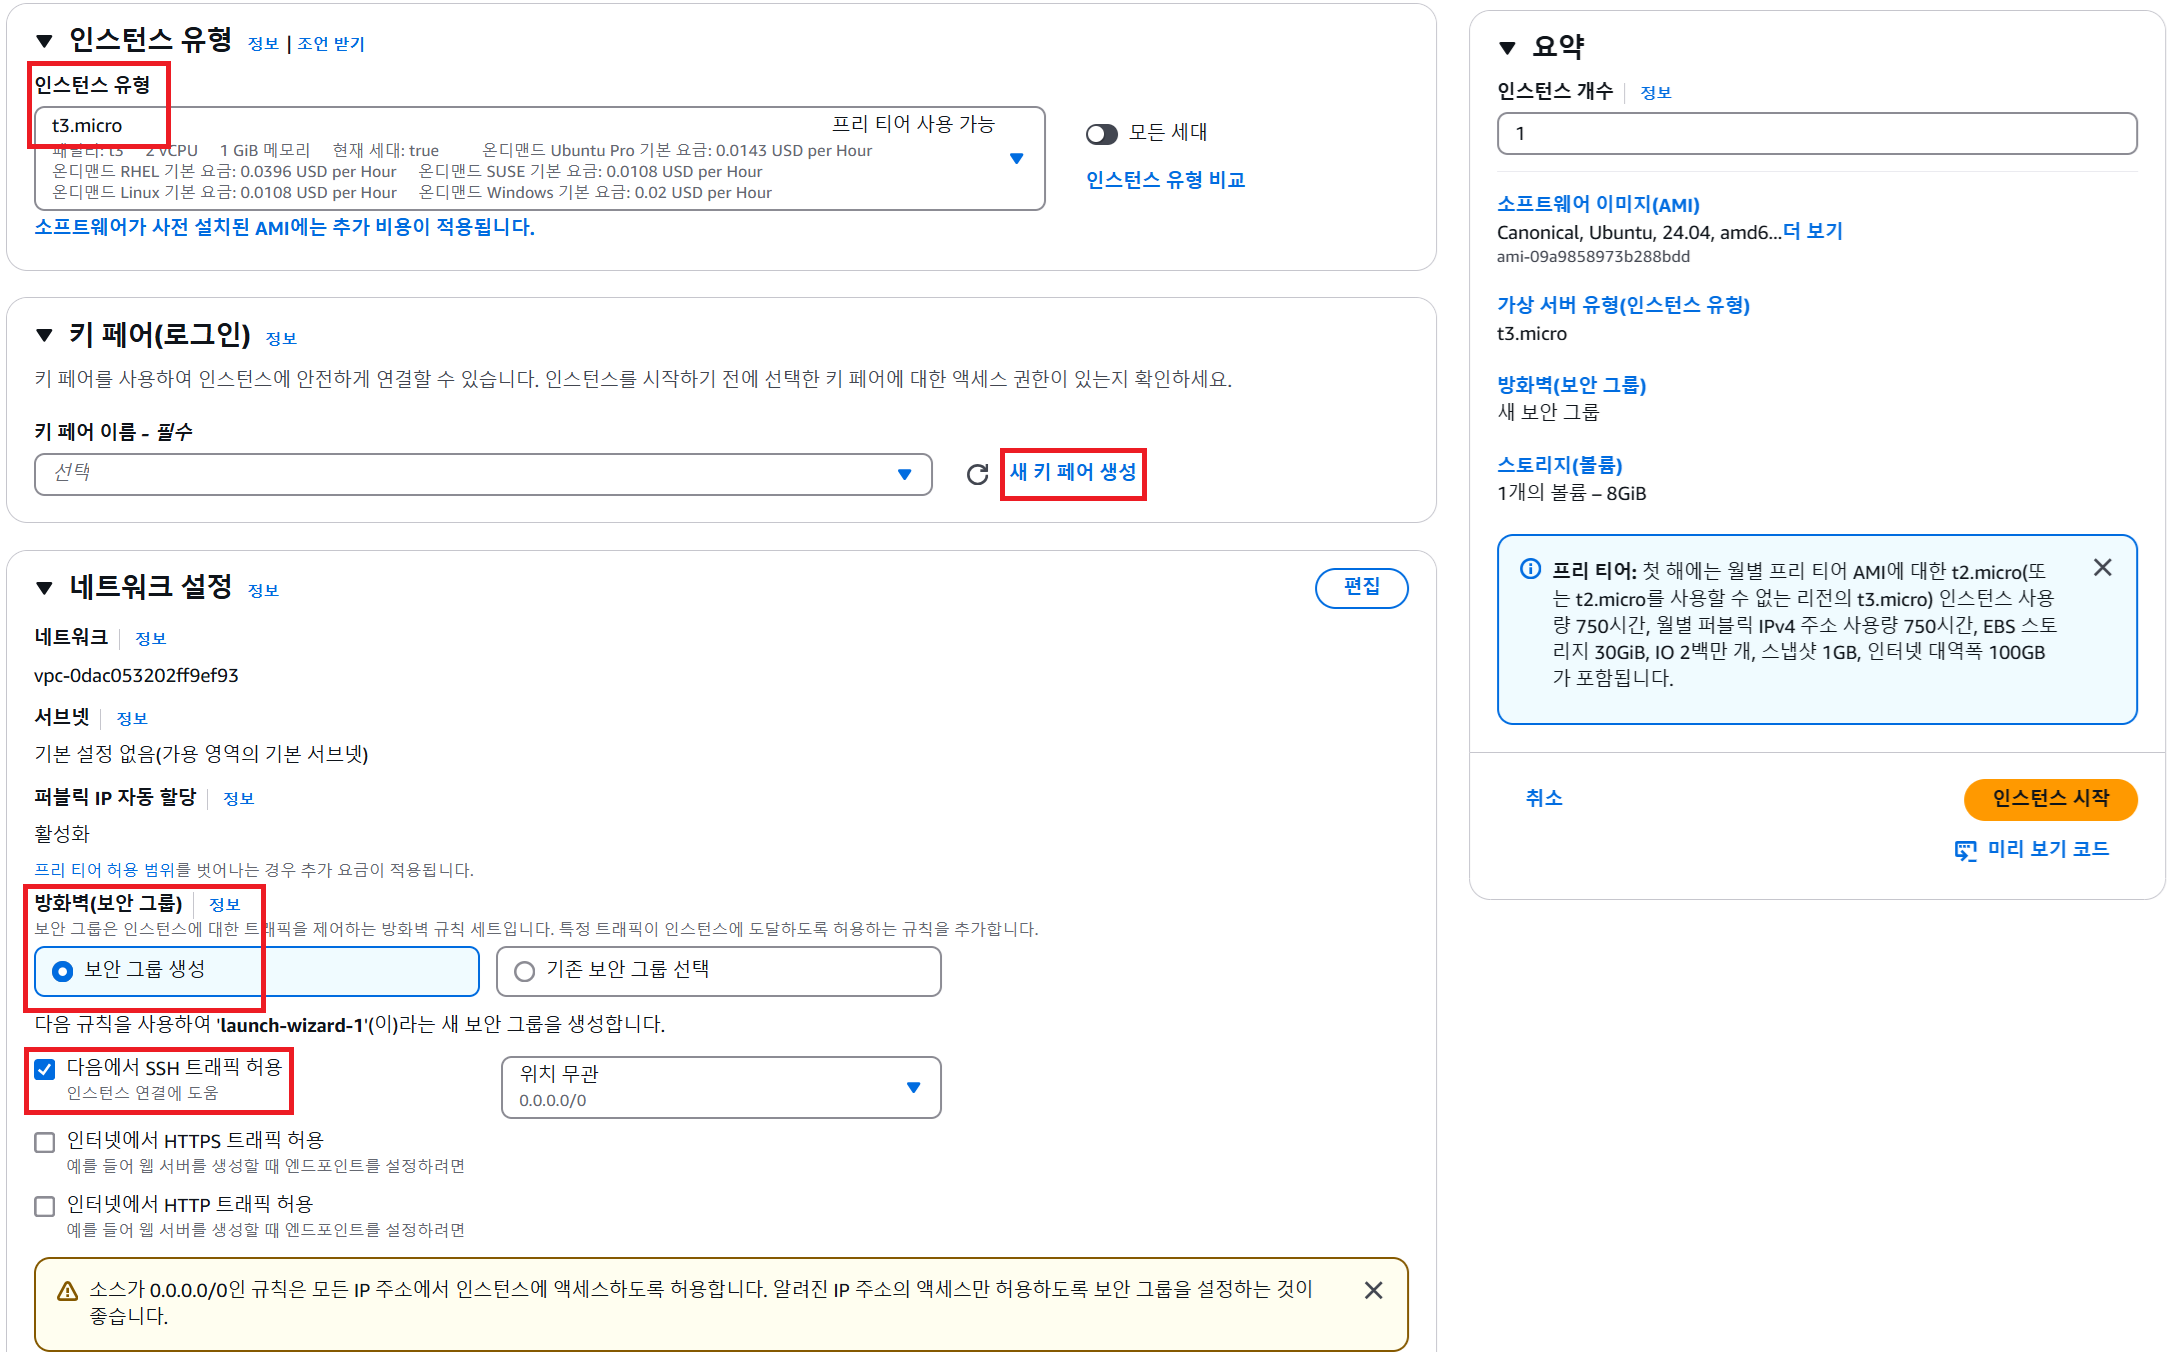The width and height of the screenshot is (2178, 1352).
Task: Click the preview code icon
Action: click(x=1965, y=850)
